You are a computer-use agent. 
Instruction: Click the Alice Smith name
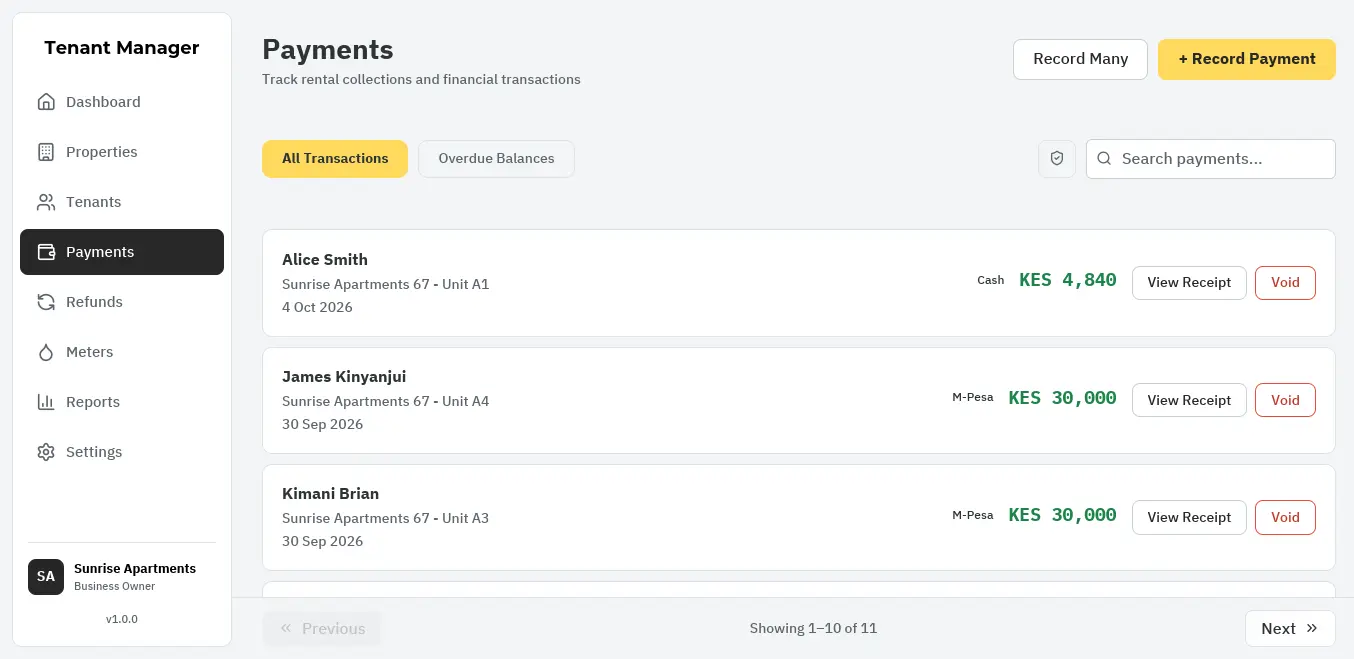pyautogui.click(x=325, y=260)
